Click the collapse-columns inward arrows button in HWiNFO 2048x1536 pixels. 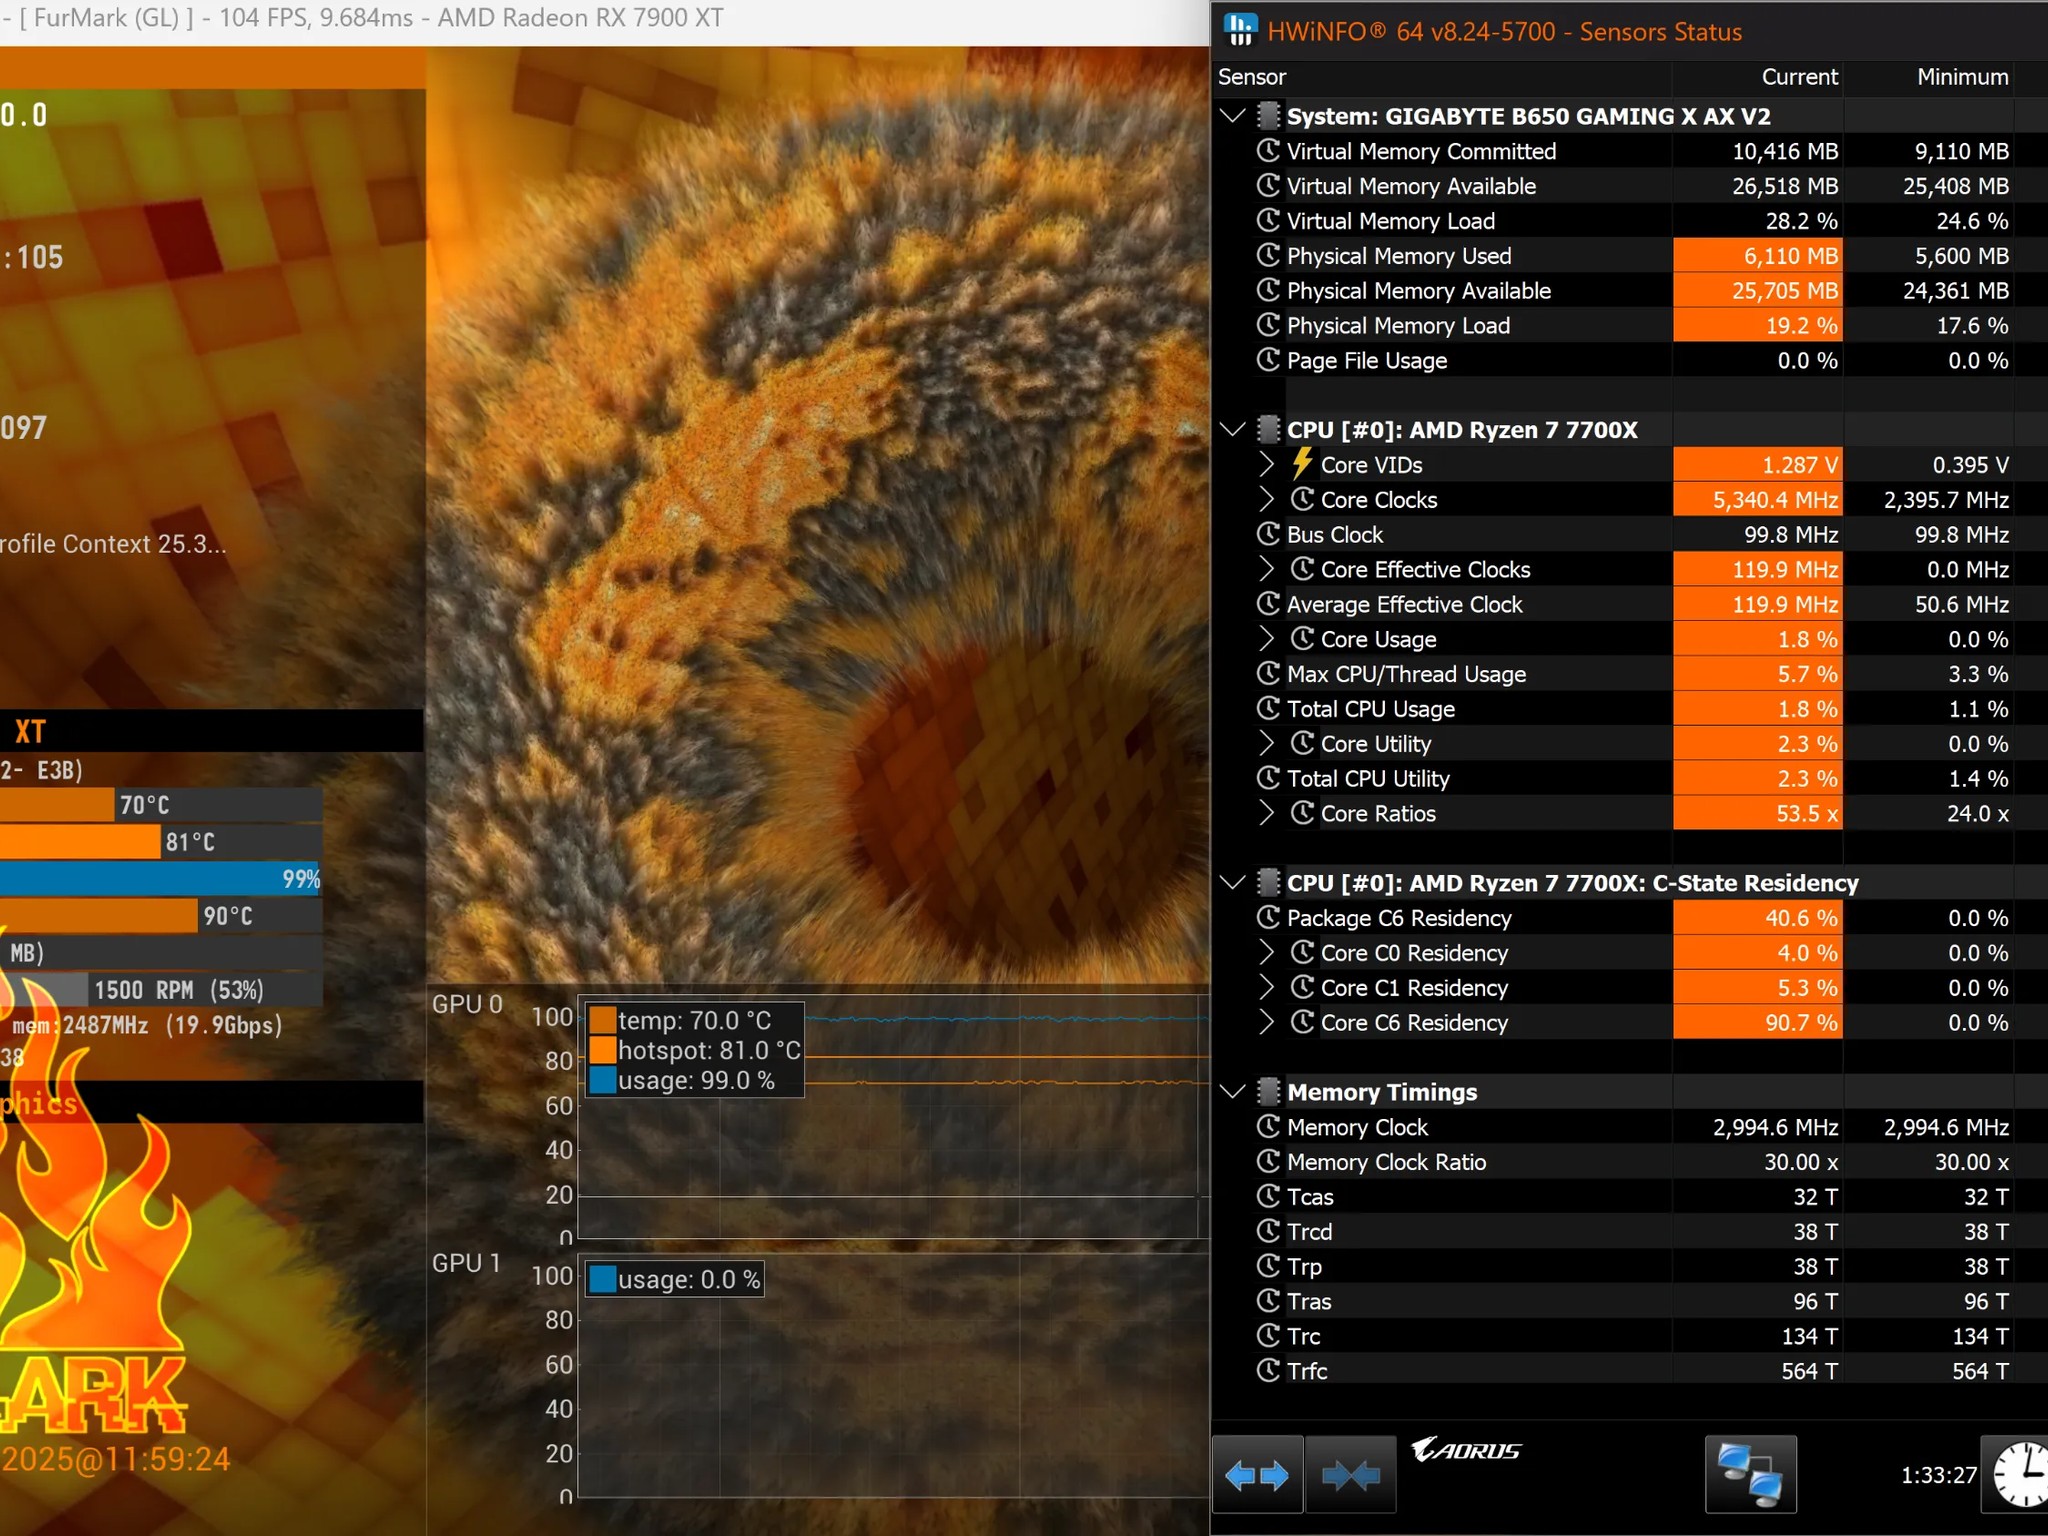pyautogui.click(x=1351, y=1475)
